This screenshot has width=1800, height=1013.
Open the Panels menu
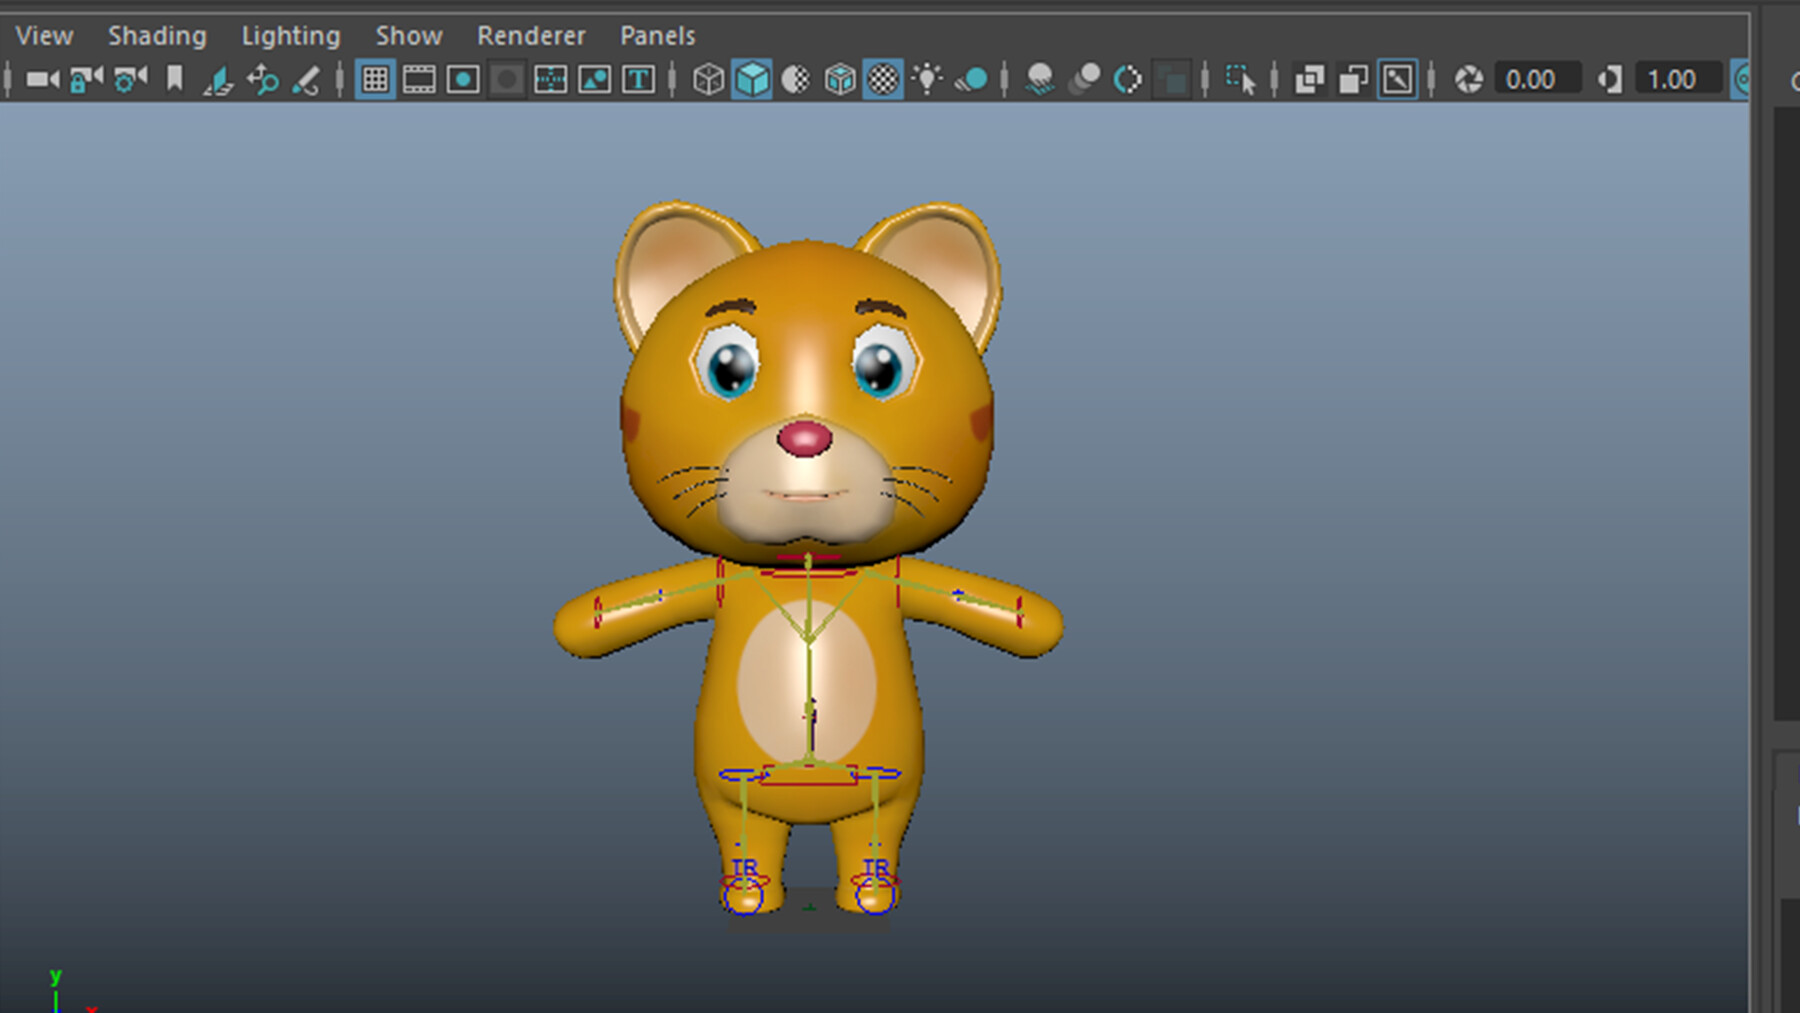coord(657,35)
